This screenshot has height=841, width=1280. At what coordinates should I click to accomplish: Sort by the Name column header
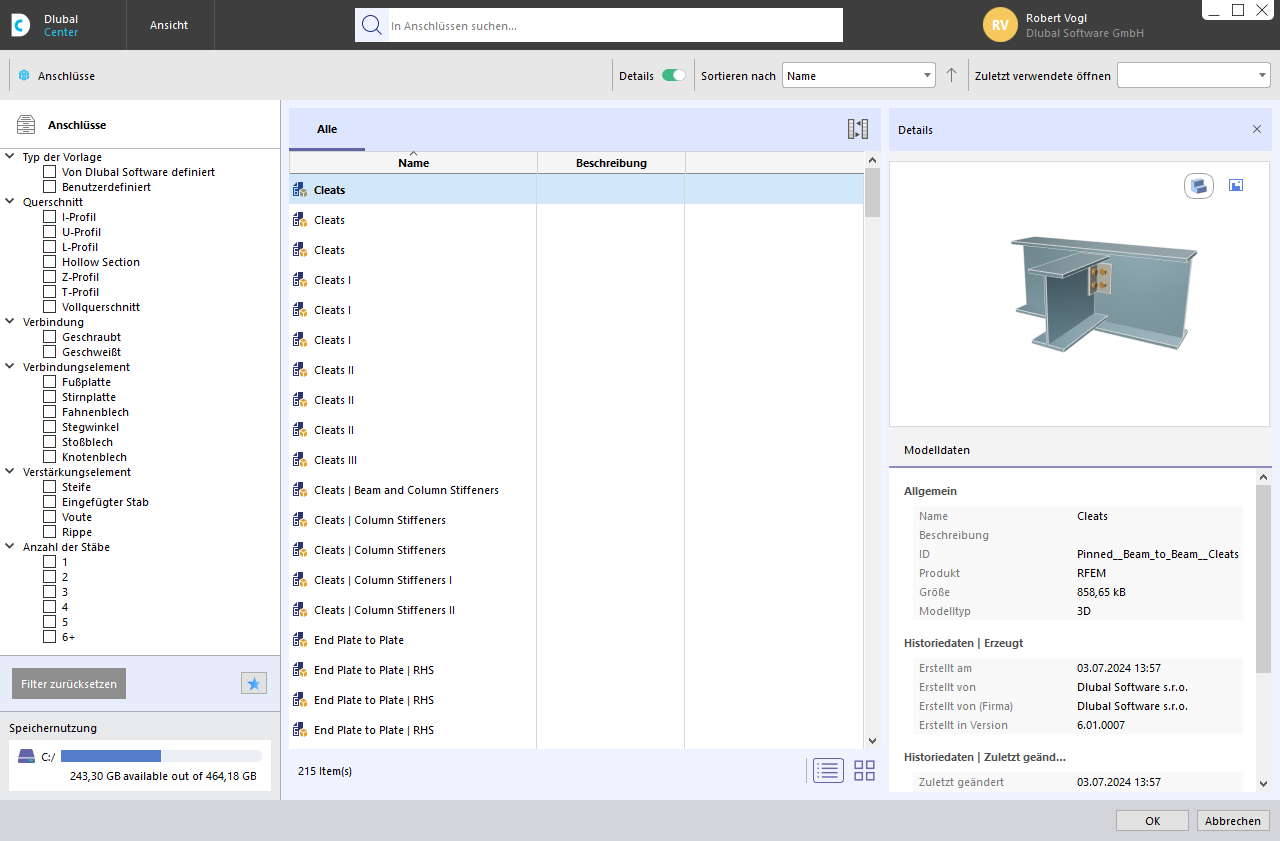[x=413, y=163]
